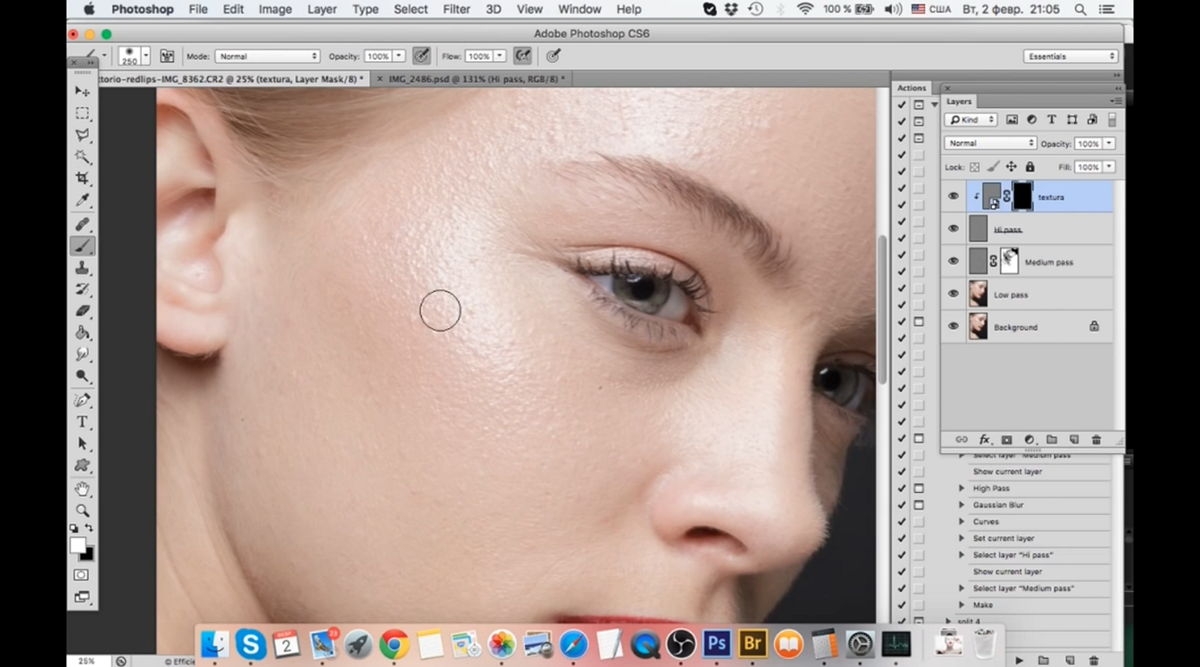1200x667 pixels.
Task: Expand the High Pass action step
Action: (962, 488)
